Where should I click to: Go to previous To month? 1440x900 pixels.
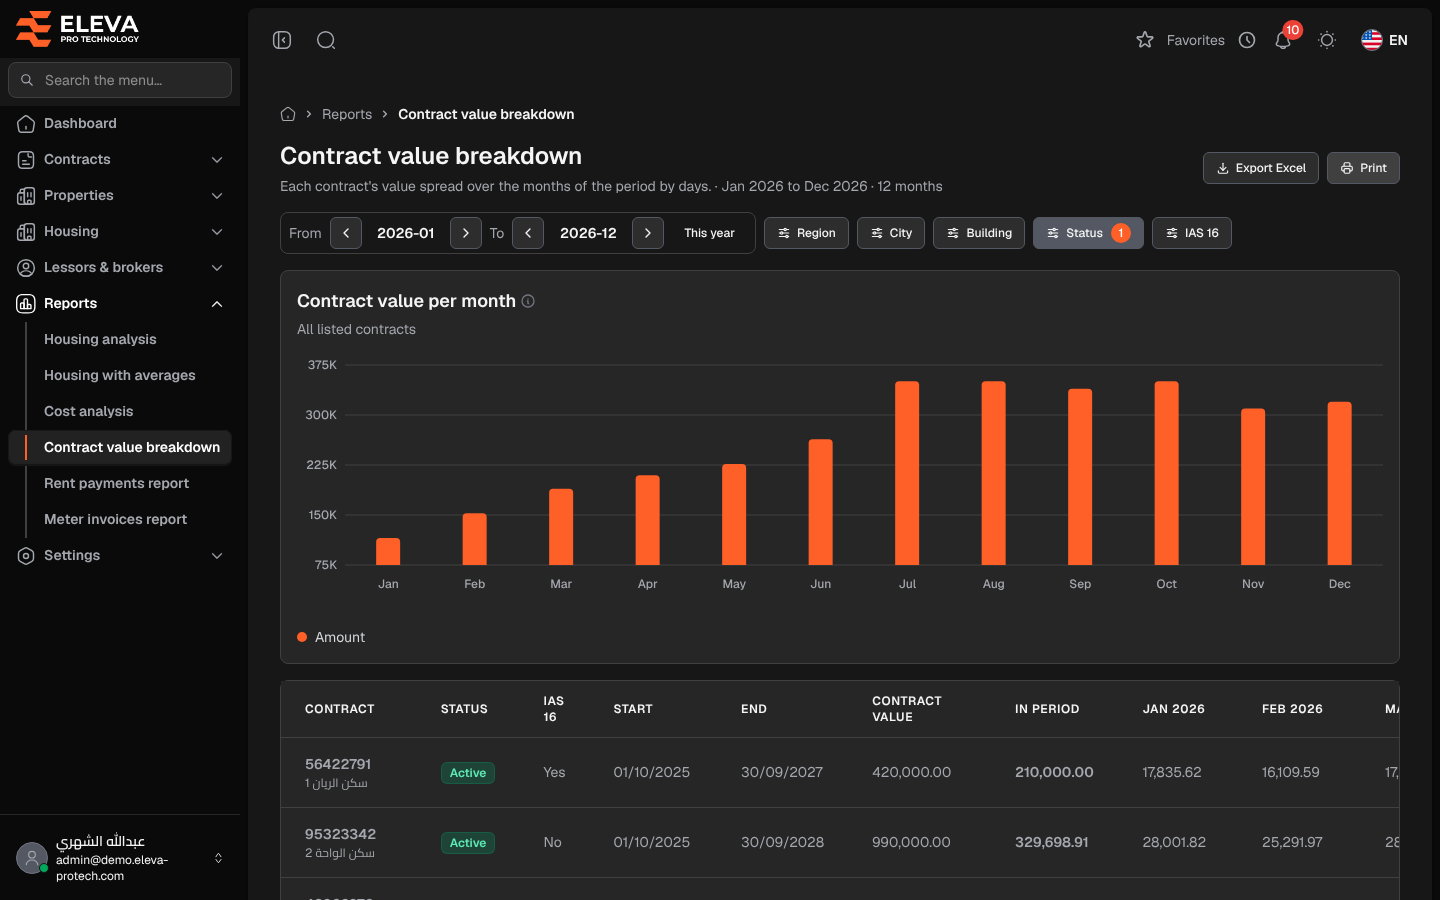coord(528,233)
